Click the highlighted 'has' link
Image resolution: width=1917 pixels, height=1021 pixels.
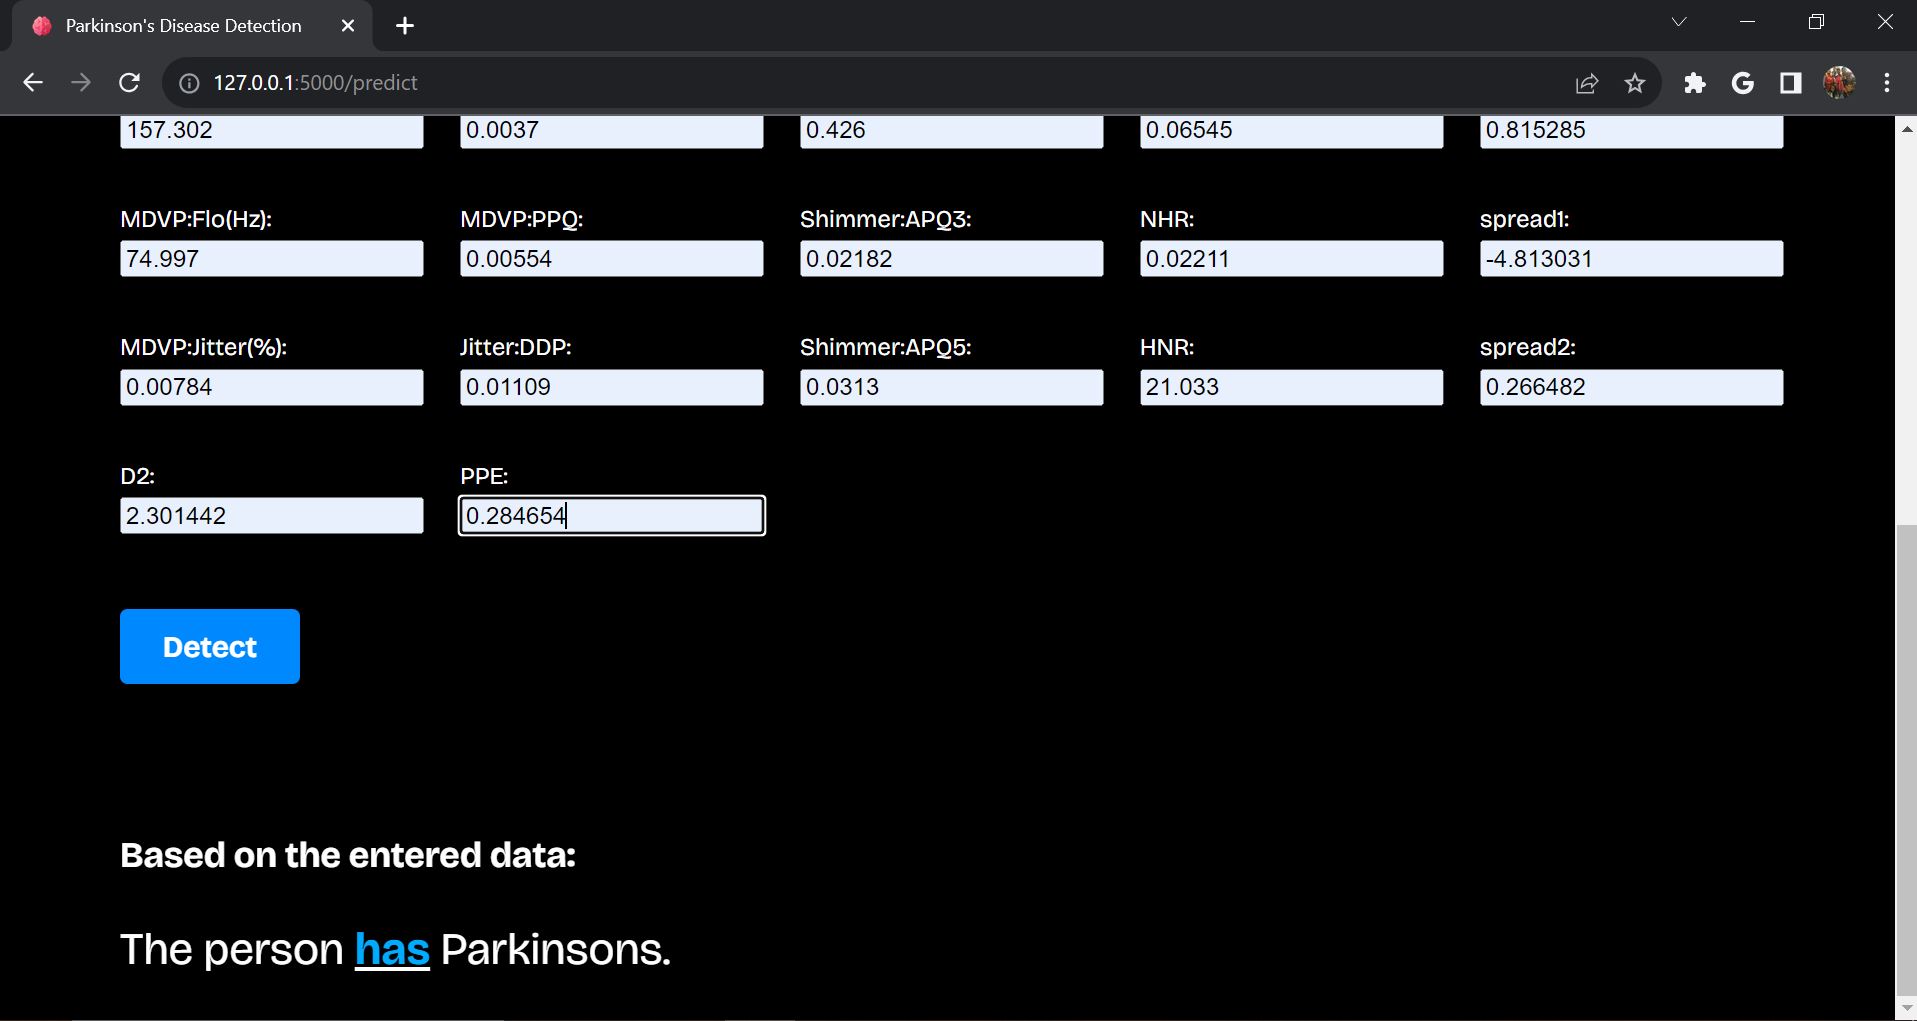point(392,949)
